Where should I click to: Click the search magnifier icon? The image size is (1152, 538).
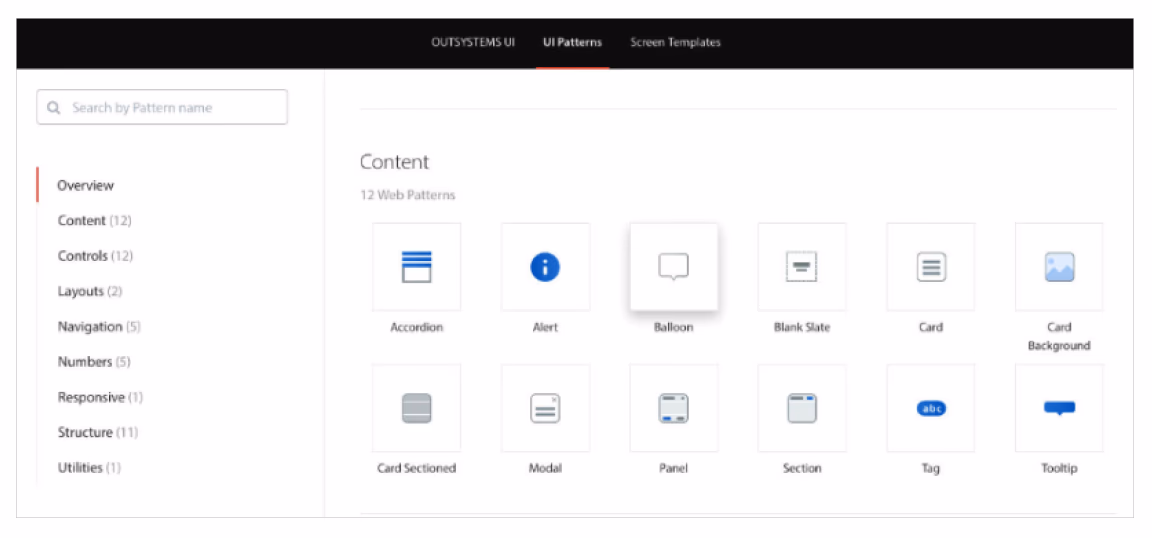click(x=54, y=107)
